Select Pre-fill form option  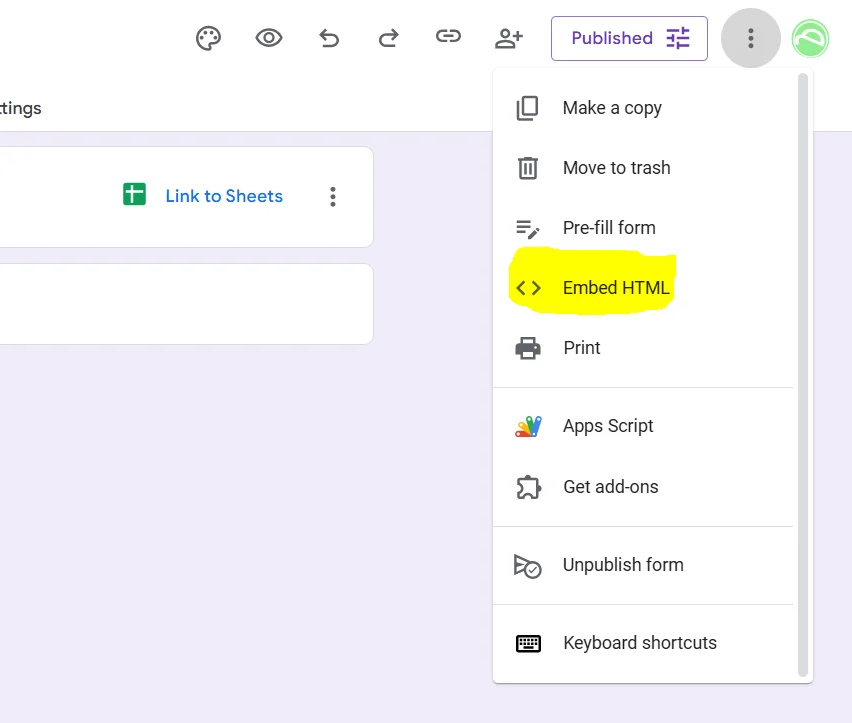click(x=609, y=228)
